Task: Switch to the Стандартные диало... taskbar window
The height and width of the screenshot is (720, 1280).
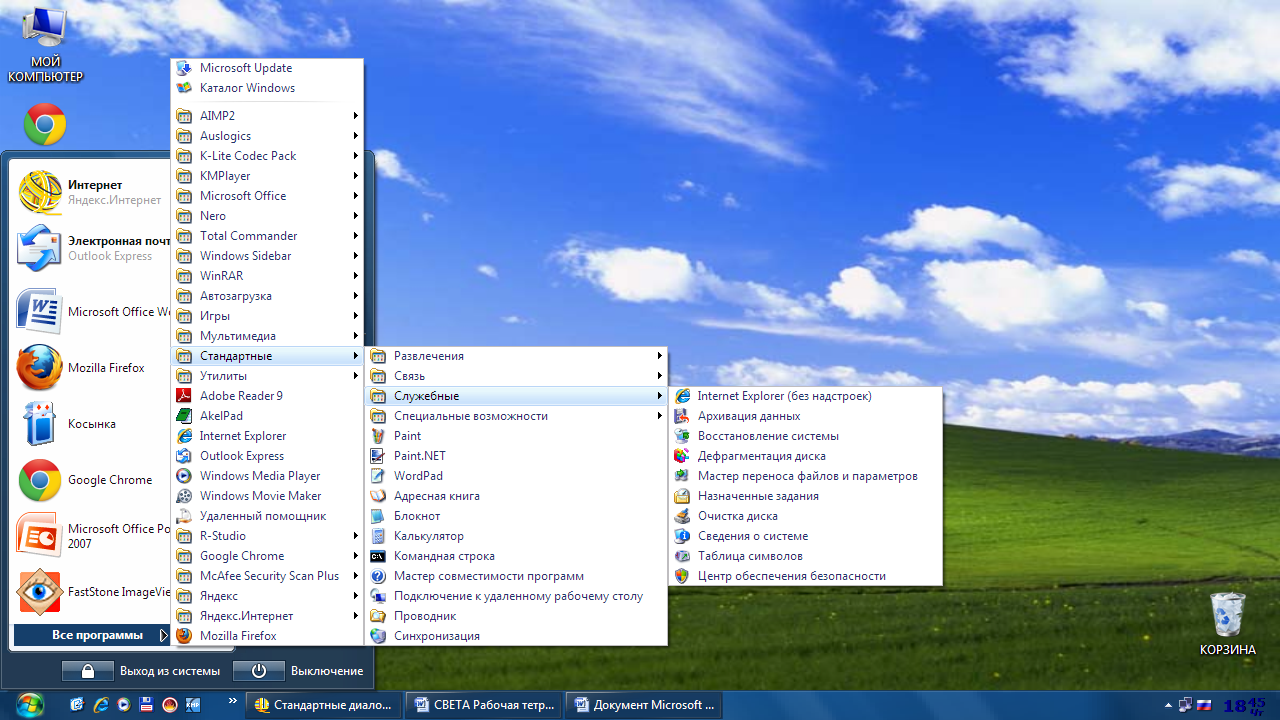Action: tap(324, 705)
